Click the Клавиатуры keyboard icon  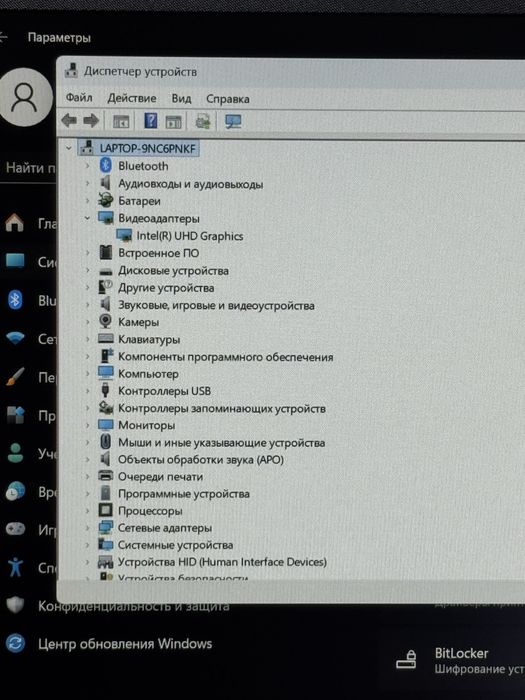point(105,338)
